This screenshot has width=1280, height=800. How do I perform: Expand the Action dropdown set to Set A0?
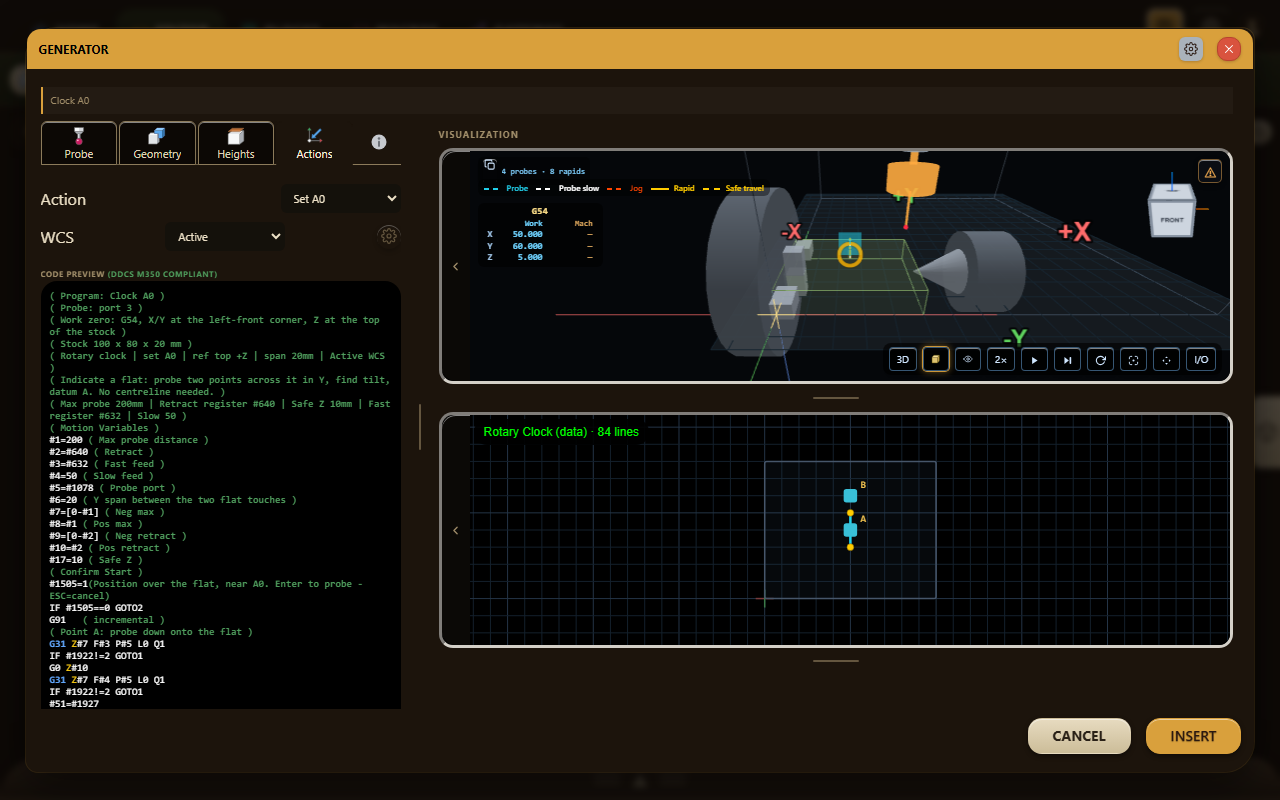click(x=343, y=199)
